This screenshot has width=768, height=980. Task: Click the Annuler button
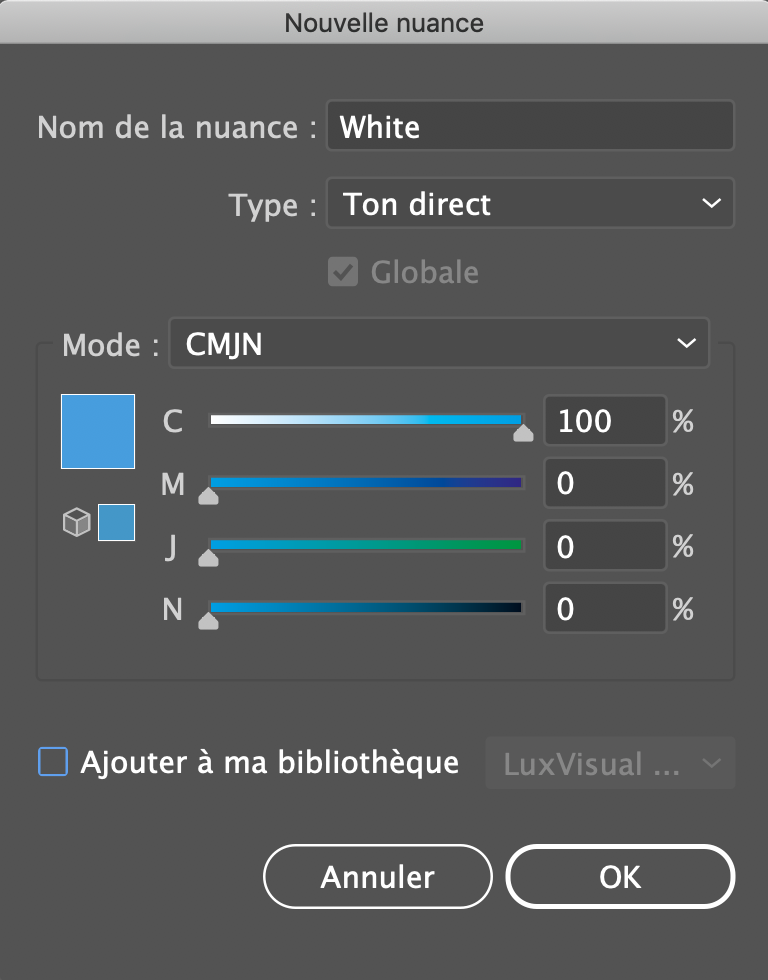[378, 877]
